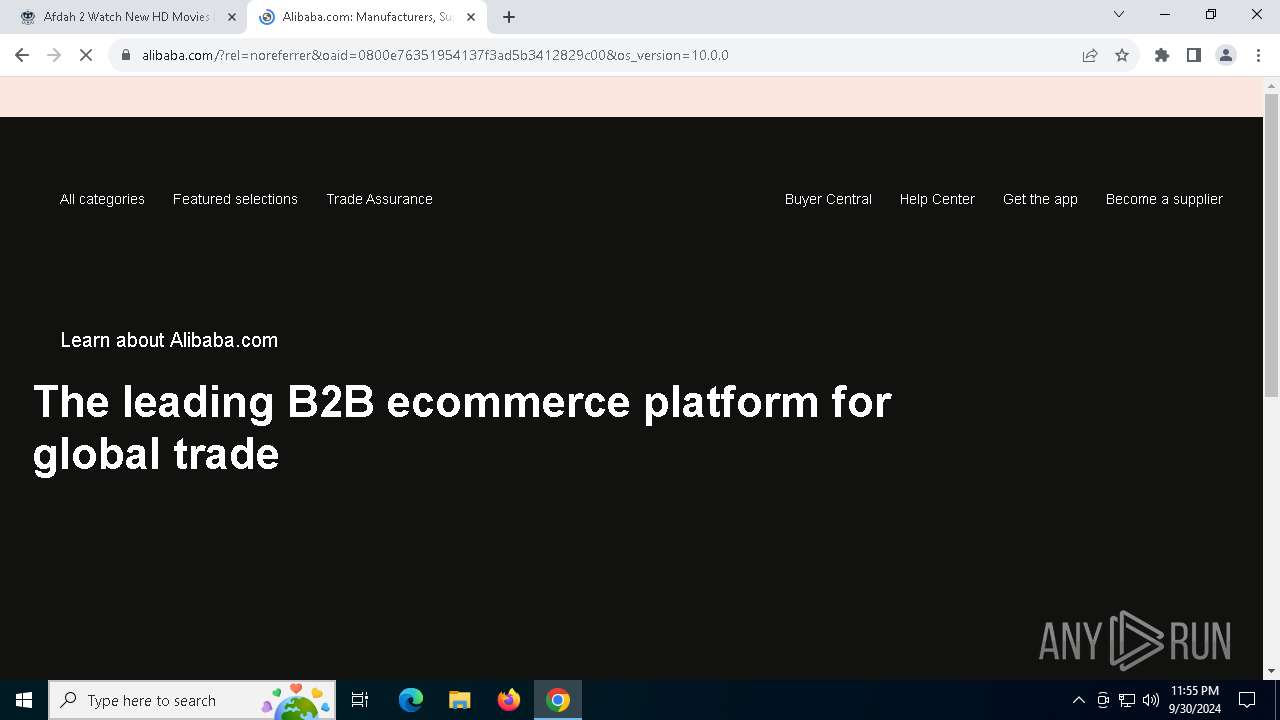Screen dimensions: 1280x720
Task: View site information lock icon
Action: [126, 55]
